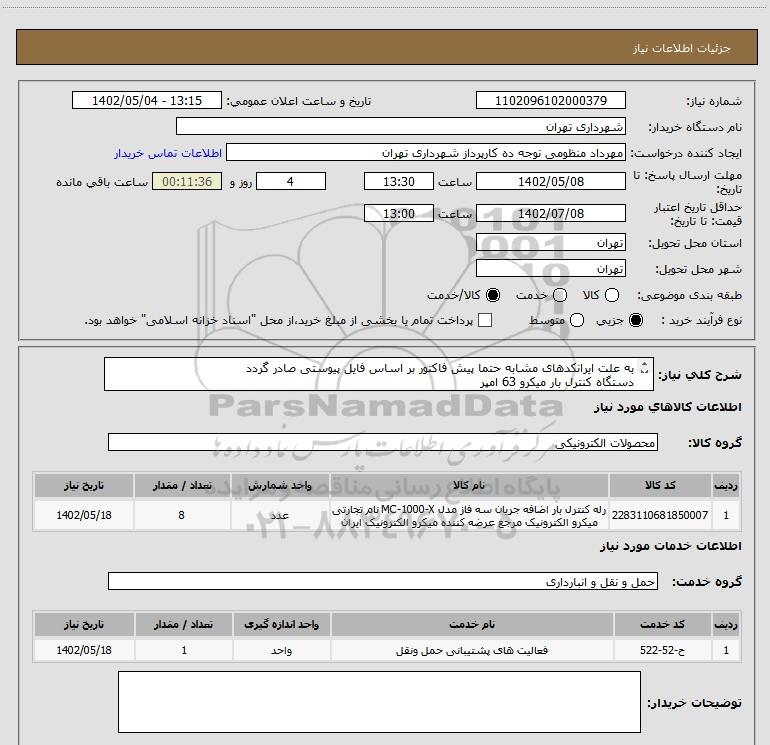Image resolution: width=770 pixels, height=745 pixels.
Task: Click the remaining days field showing 4
Action: [291, 181]
